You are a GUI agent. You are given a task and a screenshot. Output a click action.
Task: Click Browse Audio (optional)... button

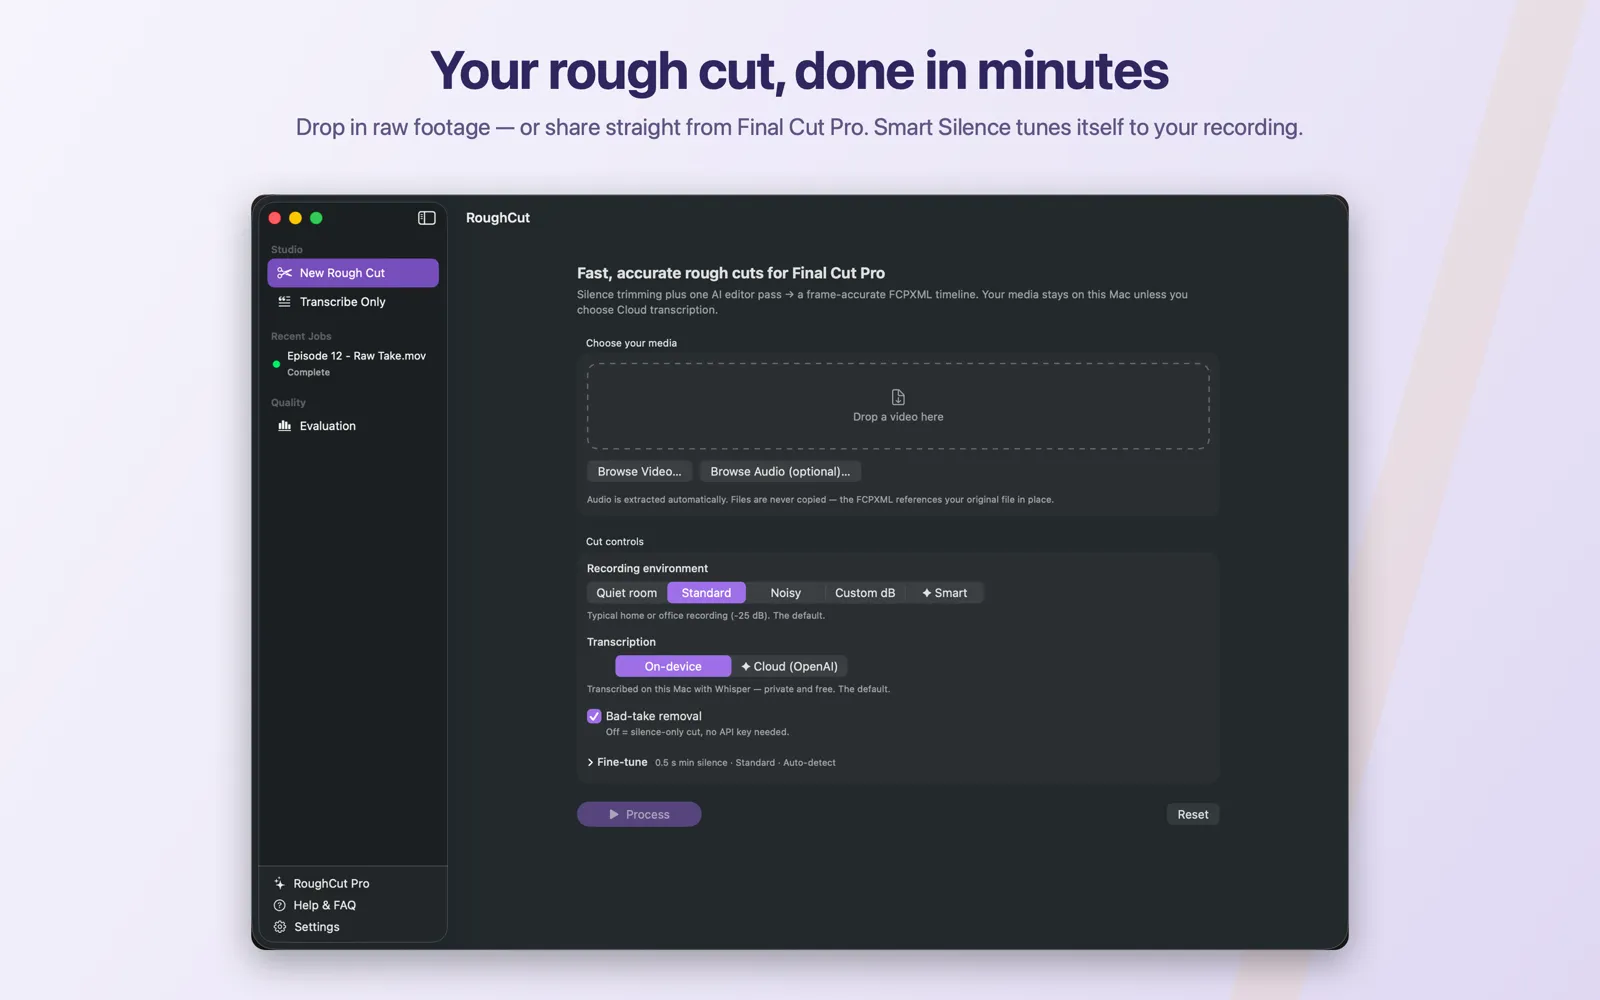[x=780, y=472]
